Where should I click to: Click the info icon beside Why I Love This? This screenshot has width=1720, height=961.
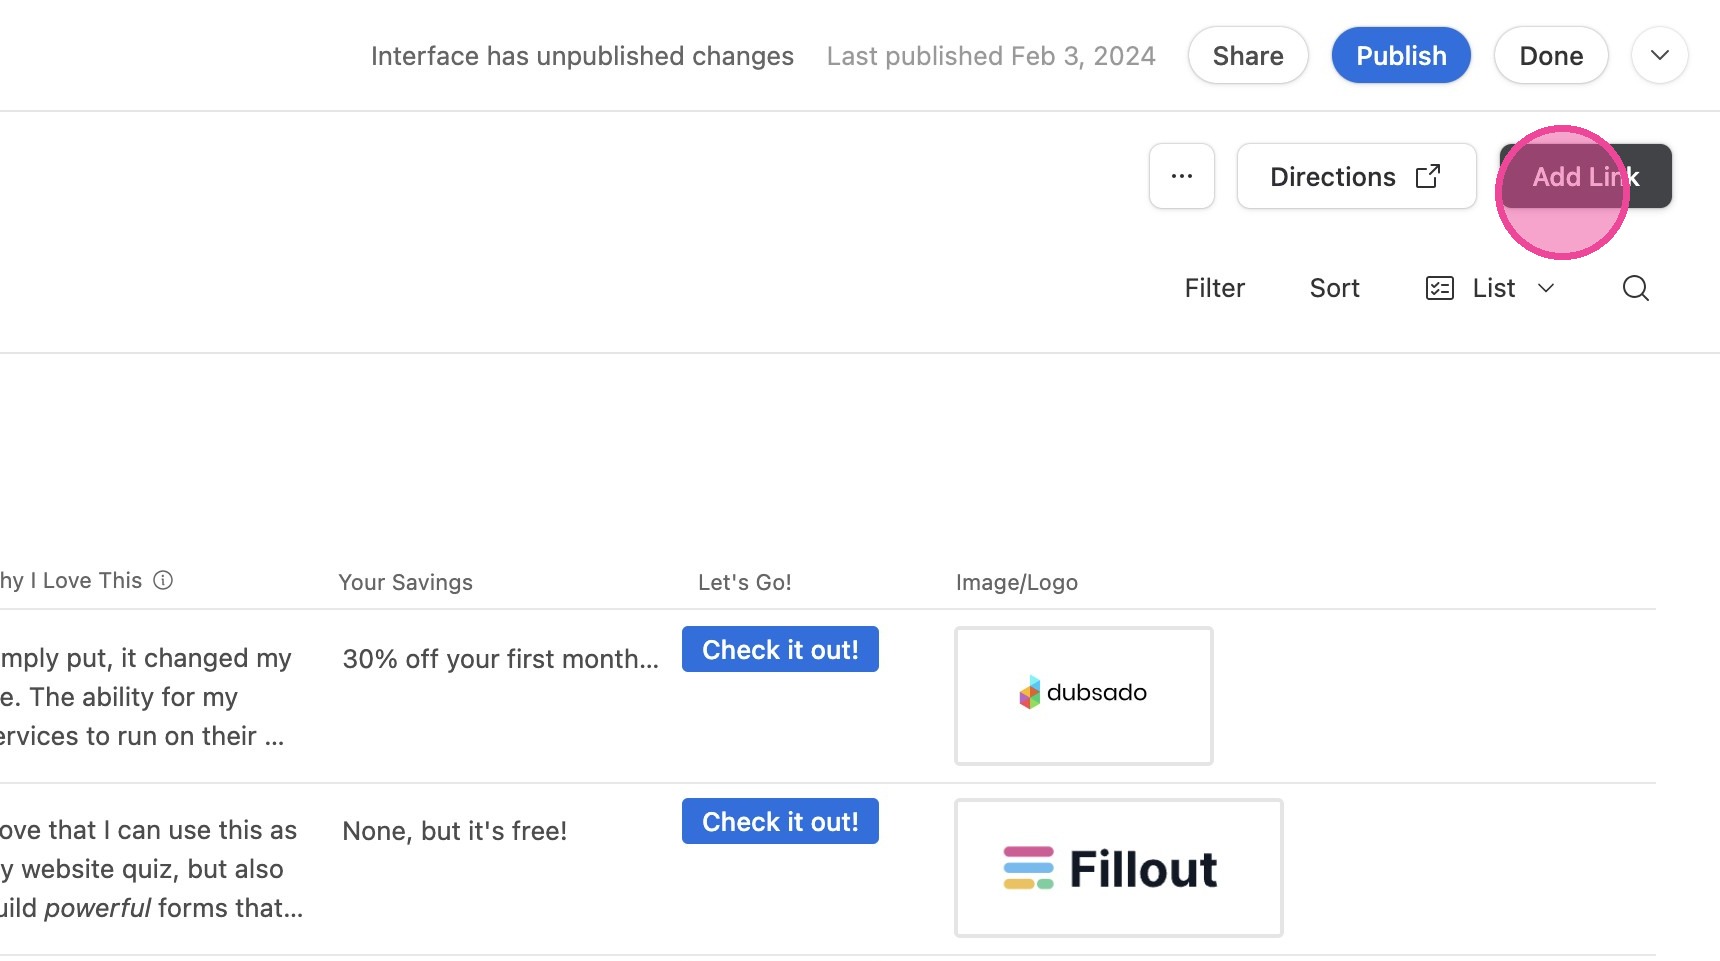[x=163, y=580]
